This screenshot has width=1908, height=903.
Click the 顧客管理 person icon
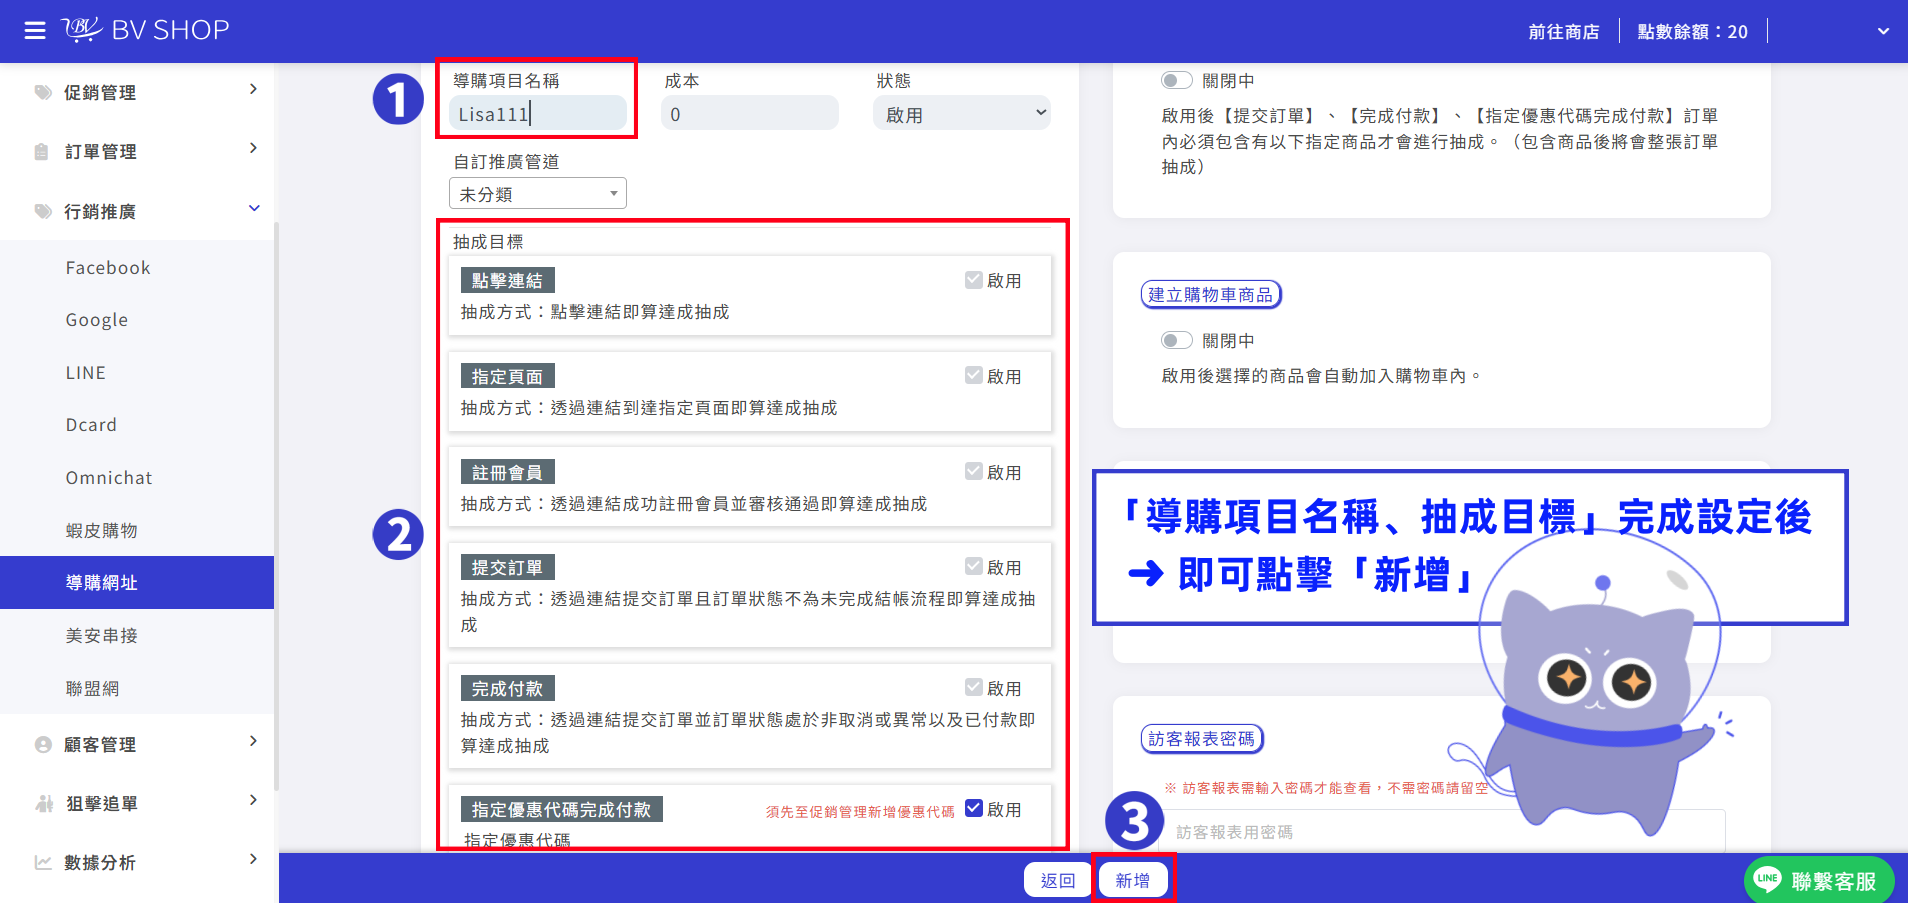[43, 744]
